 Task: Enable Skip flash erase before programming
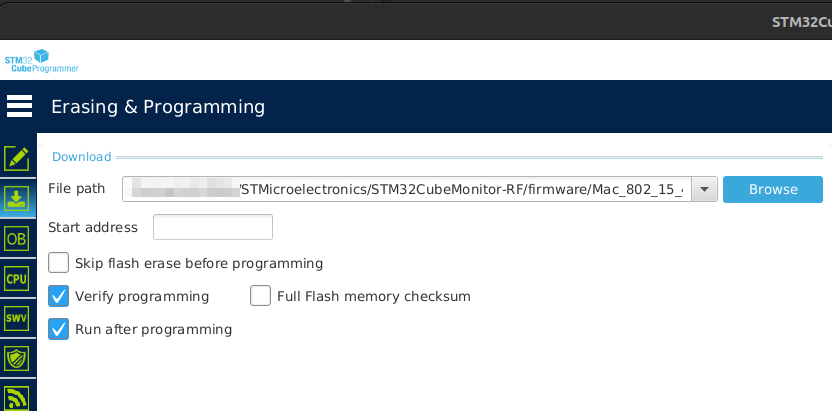[x=59, y=263]
